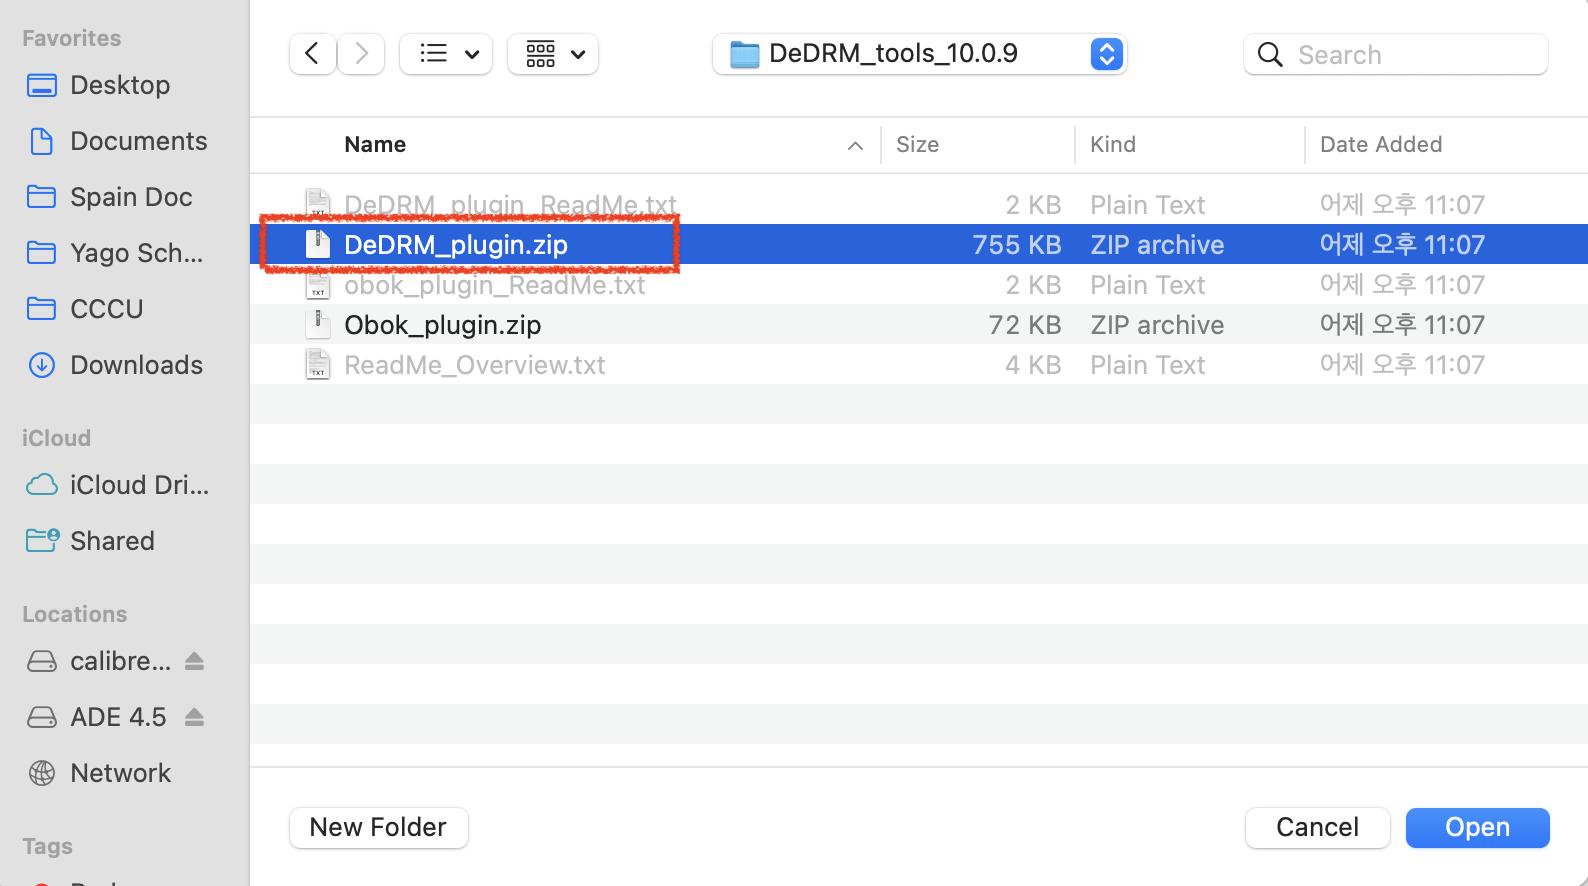1588x886 pixels.
Task: Click ZIP archive kind of Obok_plugin.zip
Action: 1157,324
